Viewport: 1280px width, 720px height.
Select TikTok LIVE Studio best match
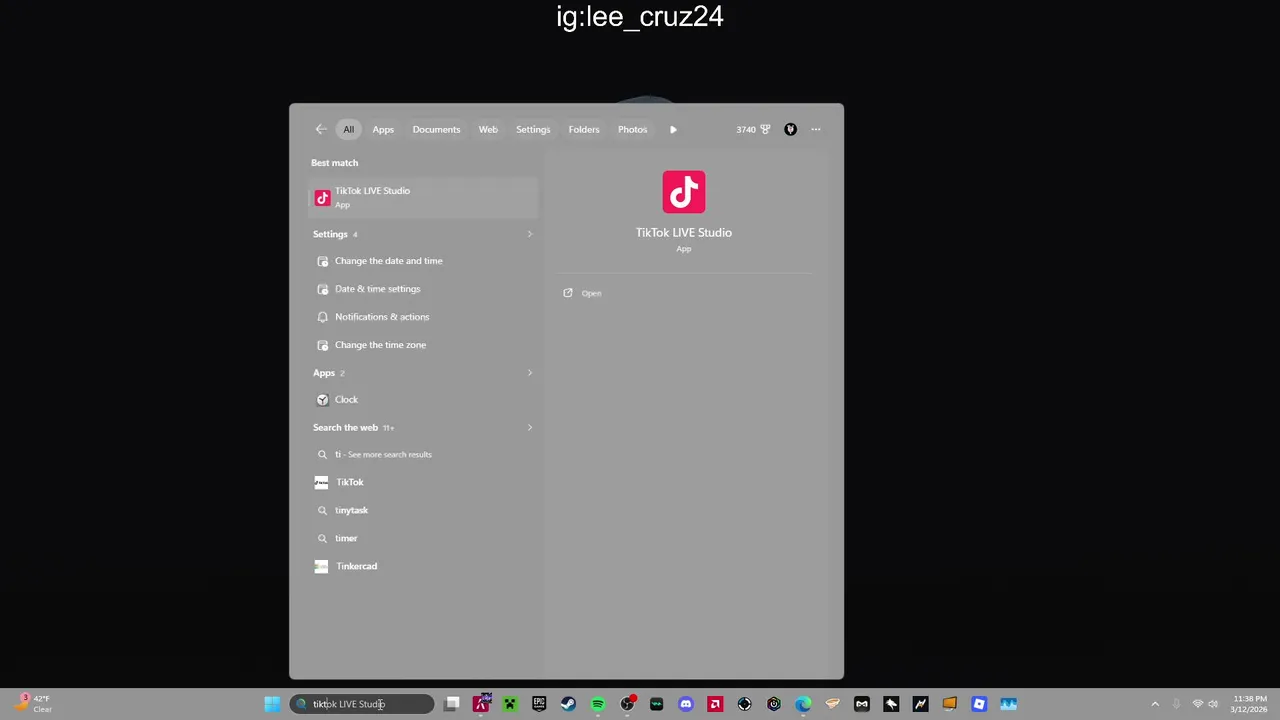coord(424,197)
